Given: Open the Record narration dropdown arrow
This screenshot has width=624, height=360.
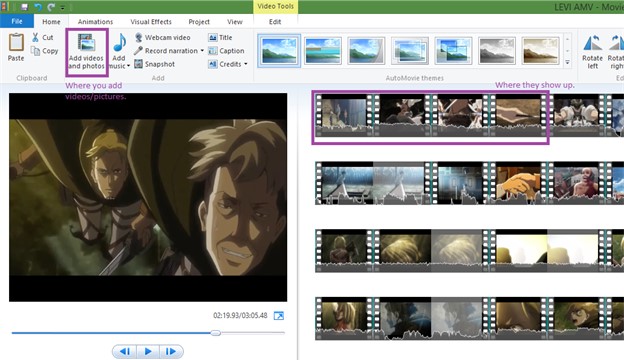Looking at the screenshot, I should tap(202, 51).
